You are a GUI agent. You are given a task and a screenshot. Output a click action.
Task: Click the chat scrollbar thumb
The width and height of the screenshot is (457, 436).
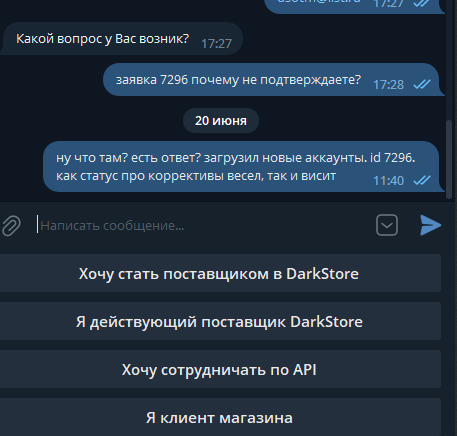pyautogui.click(x=449, y=159)
